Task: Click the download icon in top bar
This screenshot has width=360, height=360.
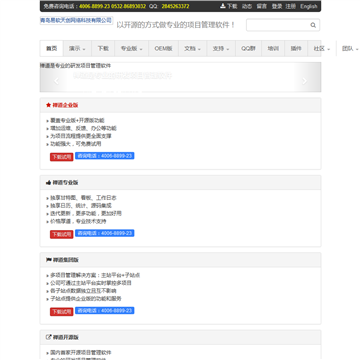Action: coord(223,6)
